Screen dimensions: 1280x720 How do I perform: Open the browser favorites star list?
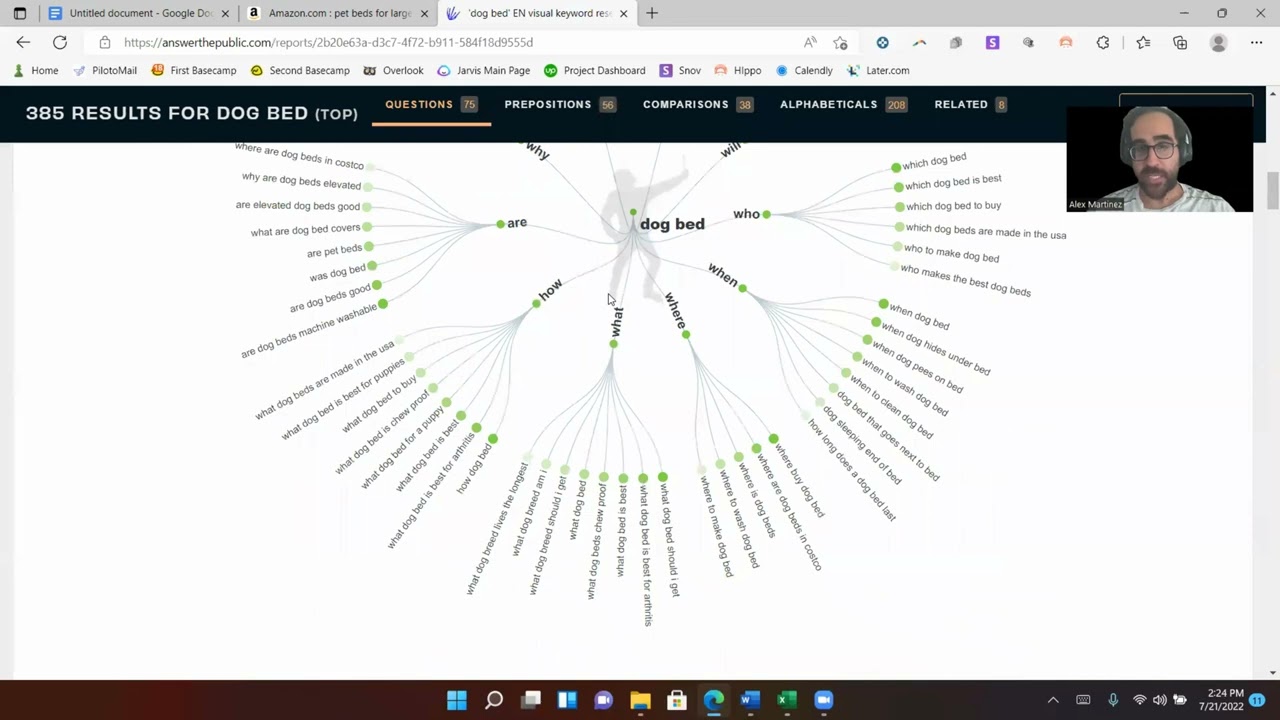(1143, 42)
